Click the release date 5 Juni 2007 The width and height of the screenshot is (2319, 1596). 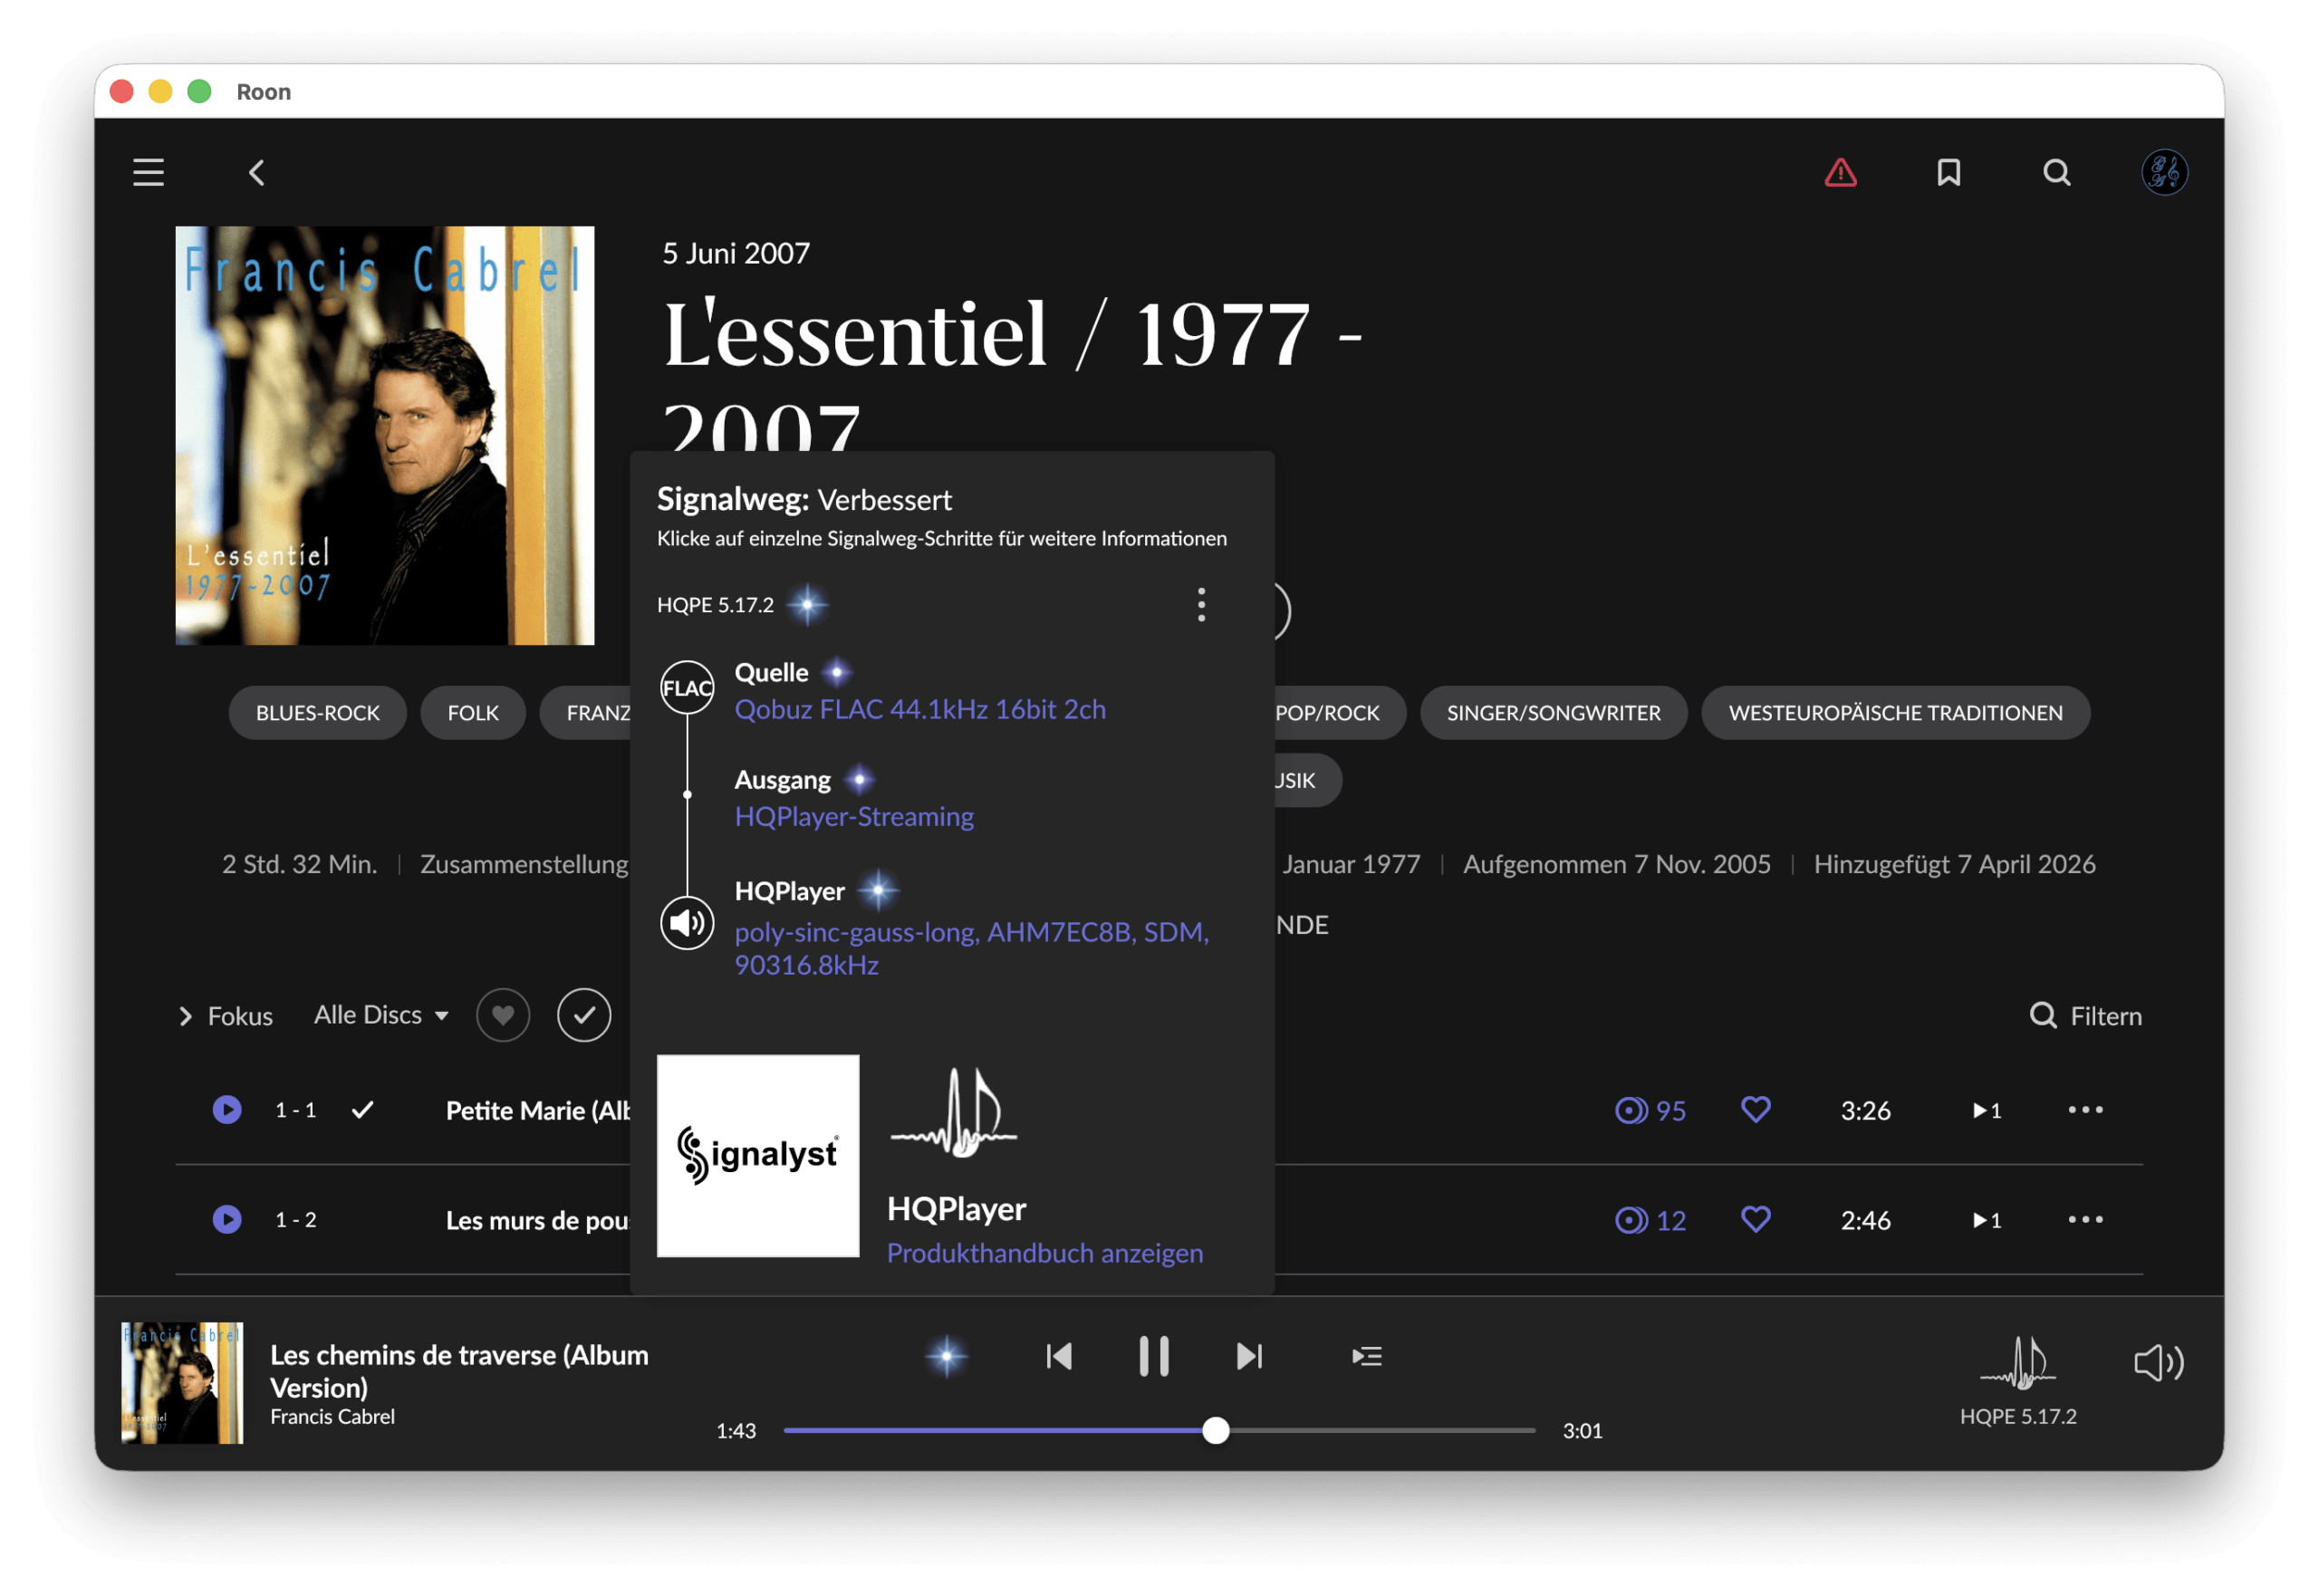point(736,254)
